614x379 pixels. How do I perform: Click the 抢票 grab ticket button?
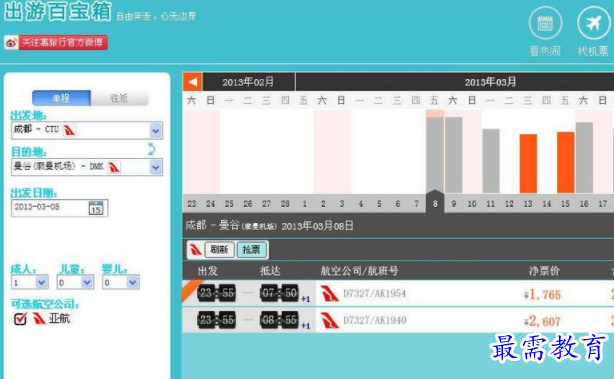[x=251, y=250]
